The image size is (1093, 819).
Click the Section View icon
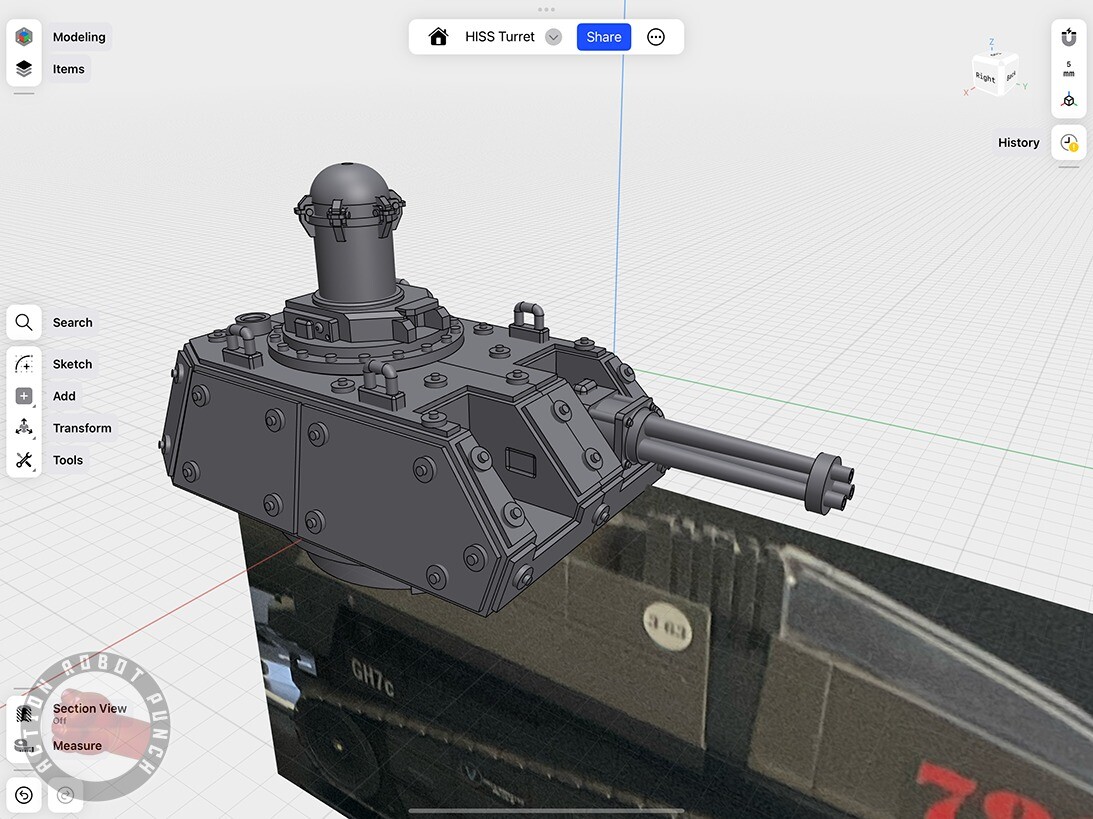click(24, 712)
